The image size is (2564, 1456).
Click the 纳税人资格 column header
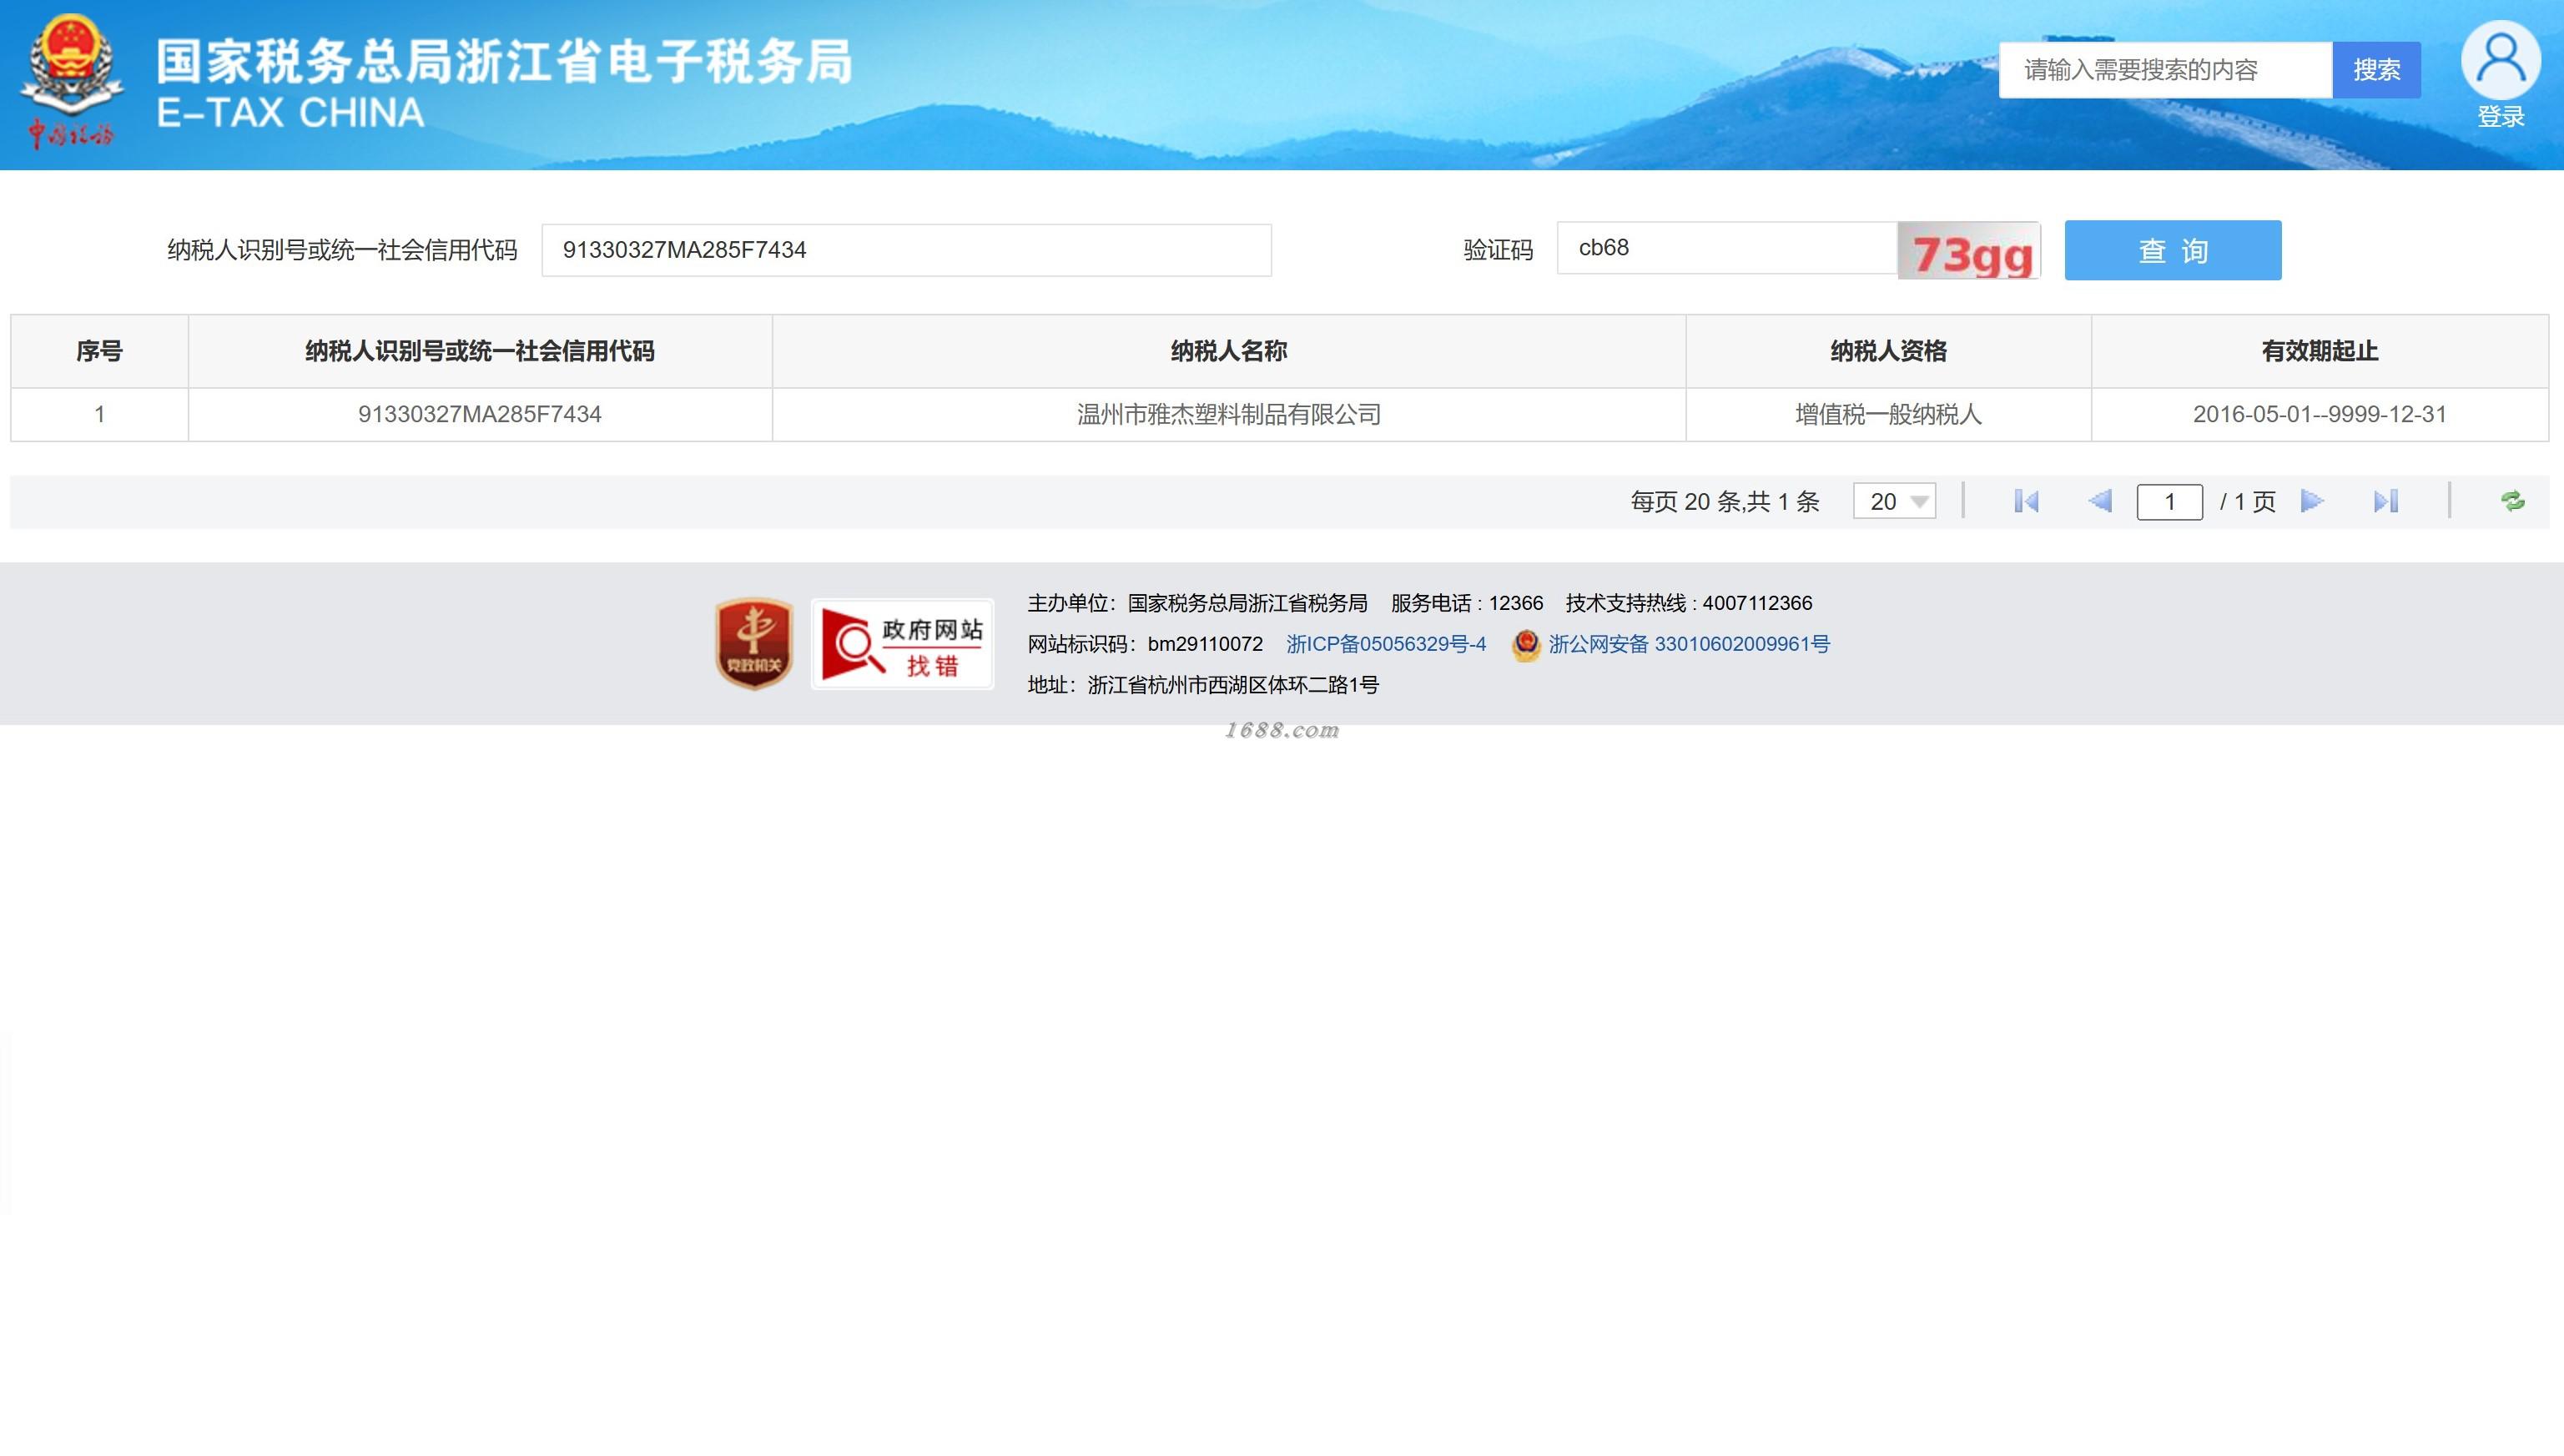[x=1889, y=351]
